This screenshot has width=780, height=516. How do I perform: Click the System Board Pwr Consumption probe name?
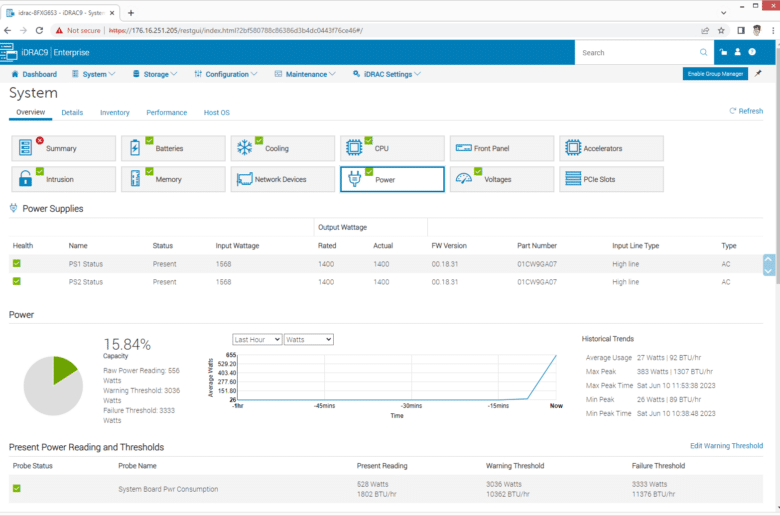pyautogui.click(x=168, y=489)
